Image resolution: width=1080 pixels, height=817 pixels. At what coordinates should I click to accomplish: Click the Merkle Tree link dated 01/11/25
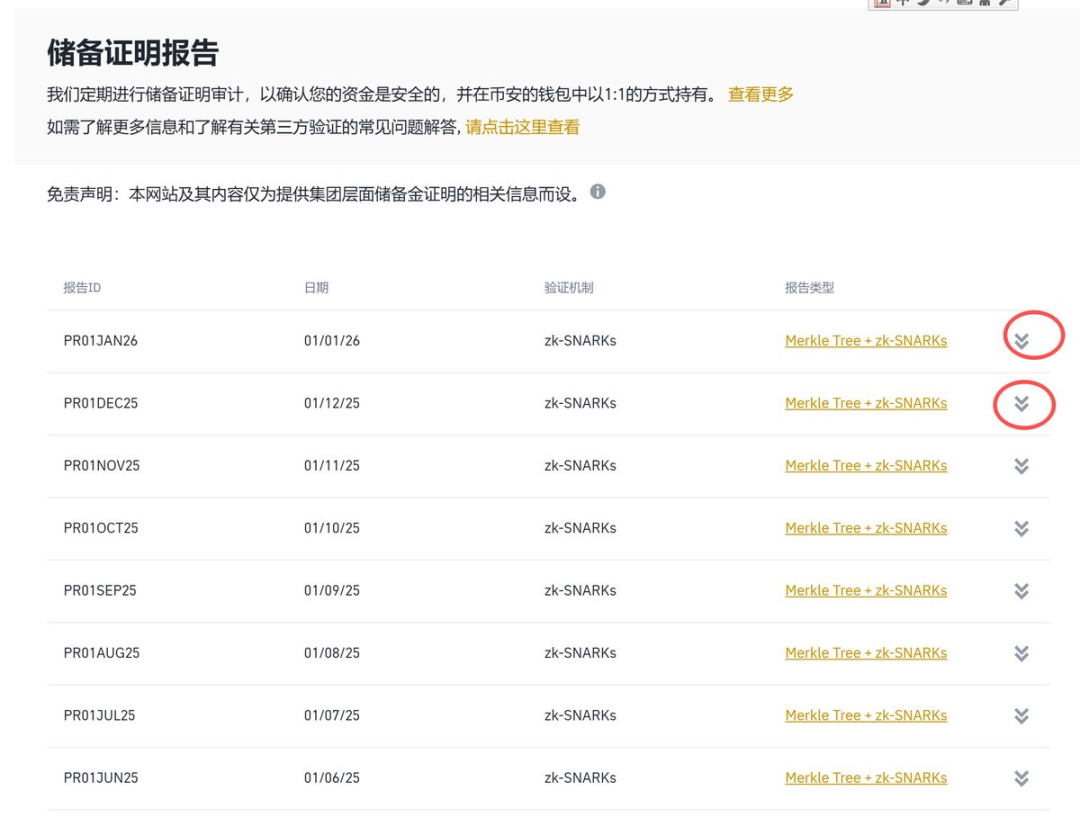(x=866, y=466)
